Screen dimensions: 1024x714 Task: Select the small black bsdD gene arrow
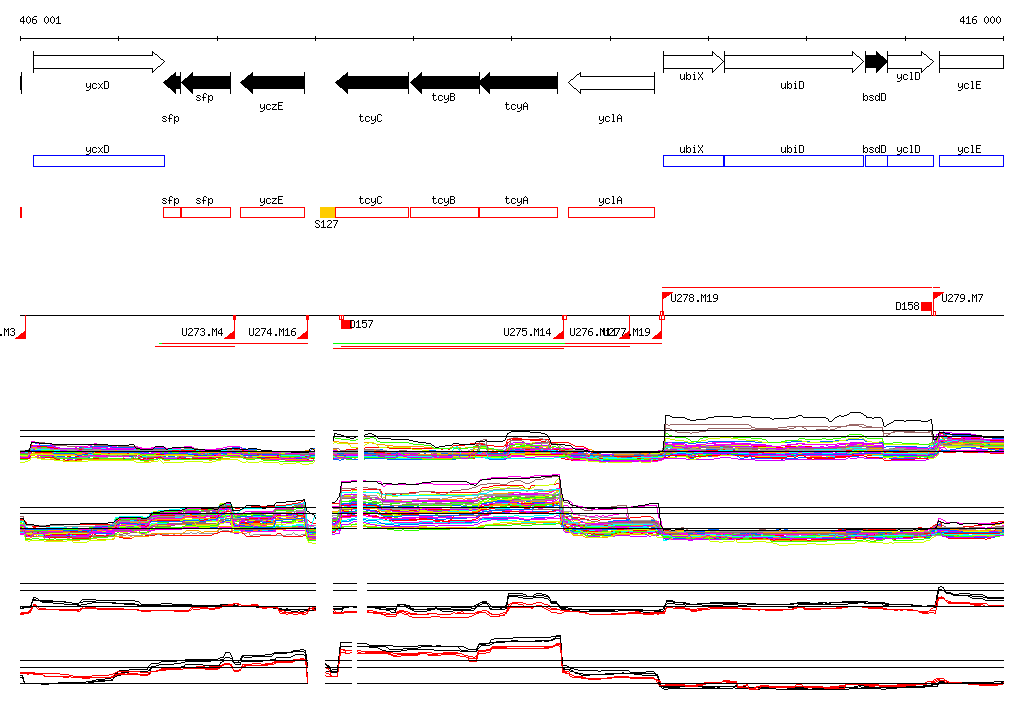[x=876, y=62]
